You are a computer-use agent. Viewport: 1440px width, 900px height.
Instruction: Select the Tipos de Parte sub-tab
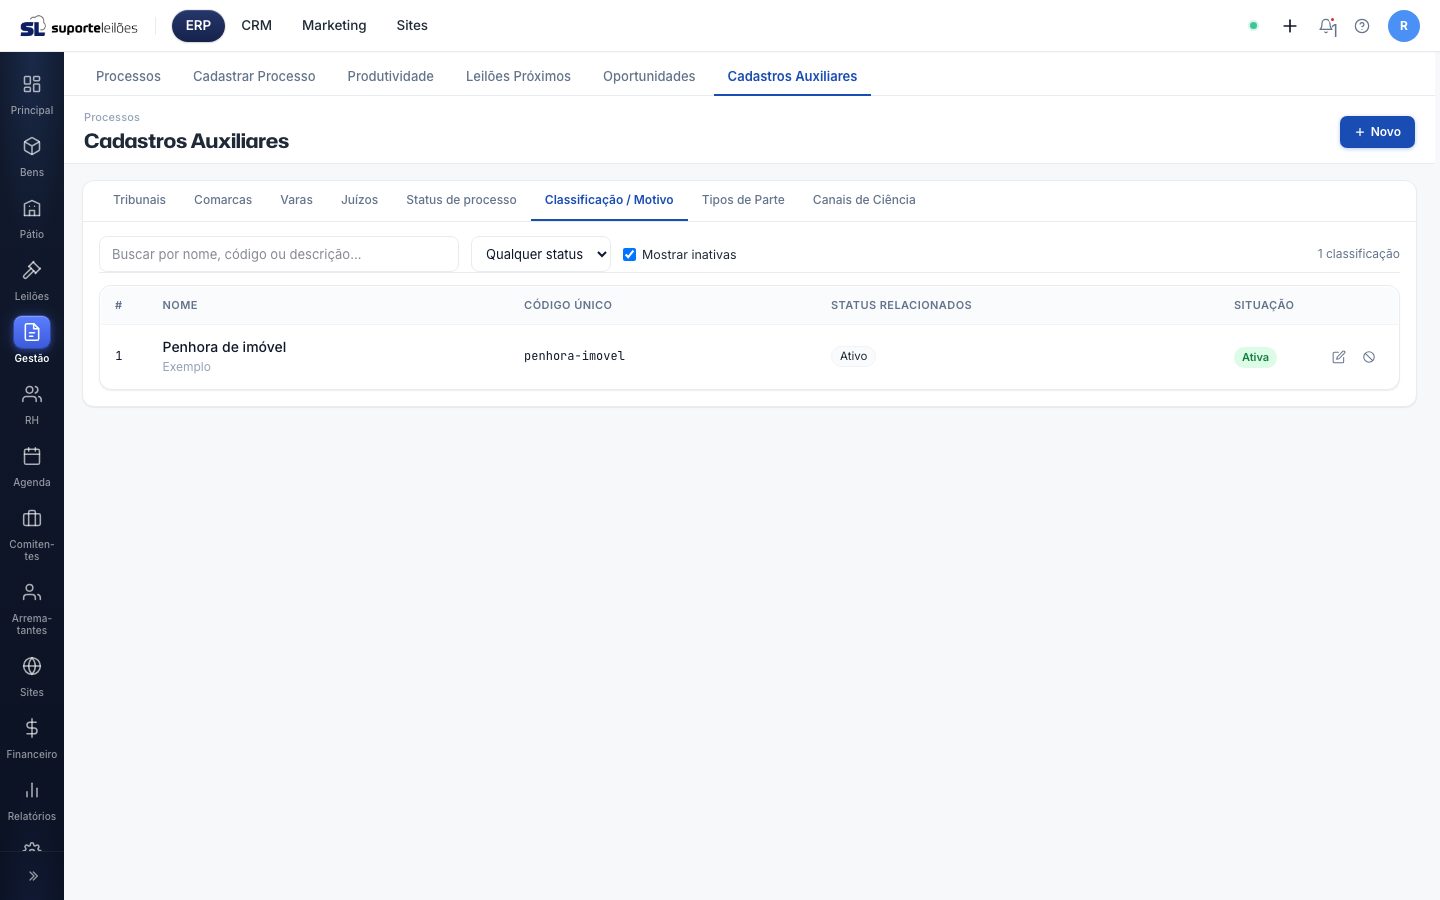tap(743, 200)
